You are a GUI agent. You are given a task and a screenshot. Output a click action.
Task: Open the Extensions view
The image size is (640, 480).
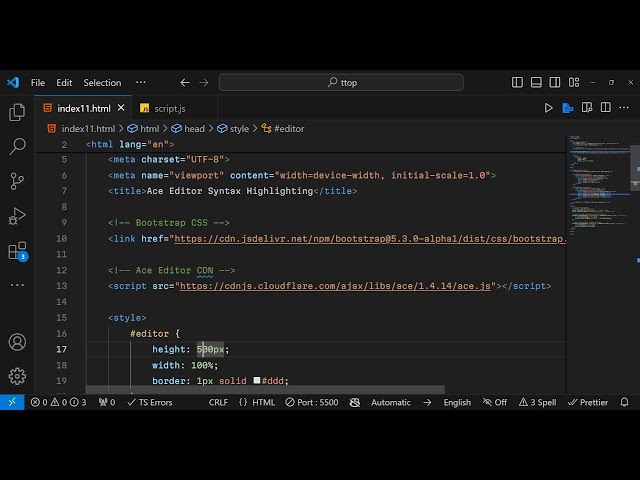coord(17,250)
